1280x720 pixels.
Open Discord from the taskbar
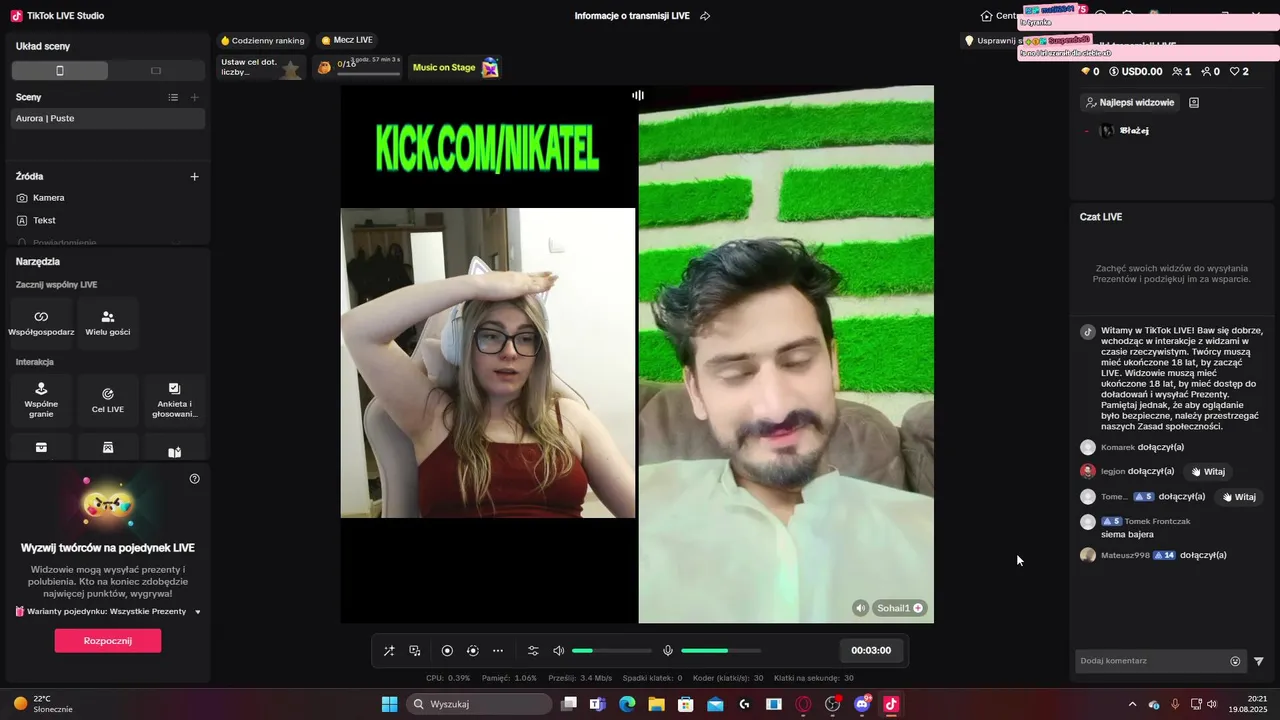862,704
